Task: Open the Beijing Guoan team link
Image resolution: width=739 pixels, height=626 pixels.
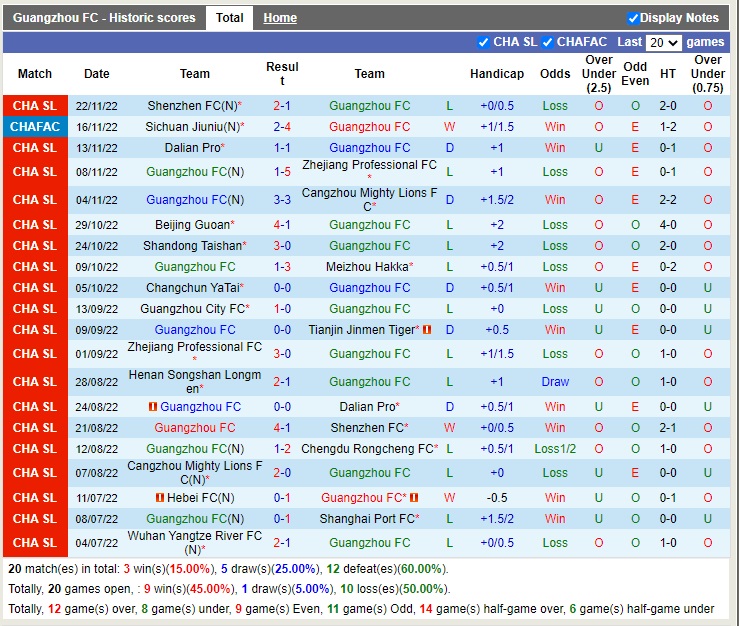Action: click(193, 225)
